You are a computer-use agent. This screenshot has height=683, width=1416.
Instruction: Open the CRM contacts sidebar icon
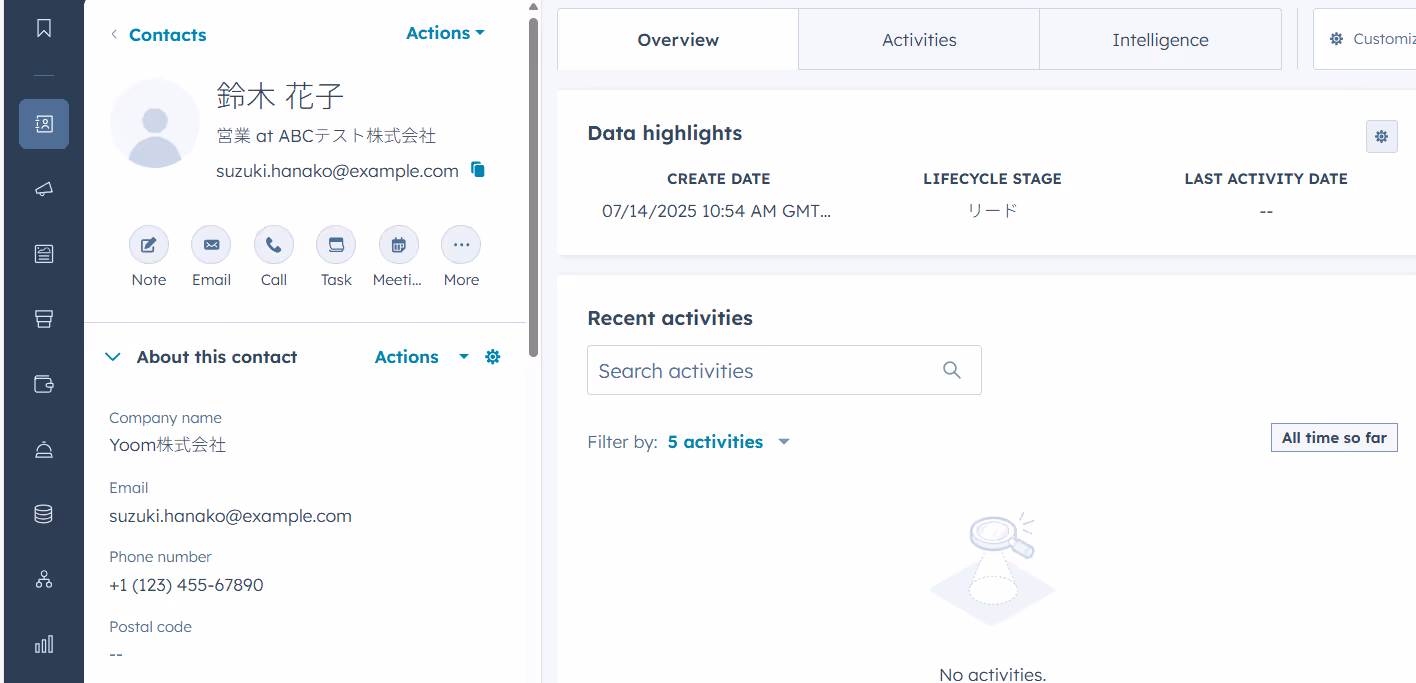44,124
